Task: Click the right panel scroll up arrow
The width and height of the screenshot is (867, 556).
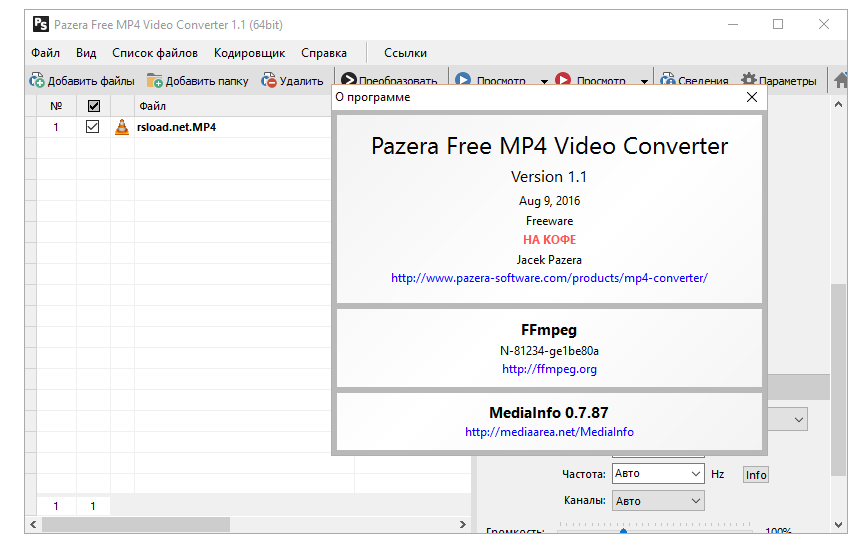Action: (x=838, y=104)
